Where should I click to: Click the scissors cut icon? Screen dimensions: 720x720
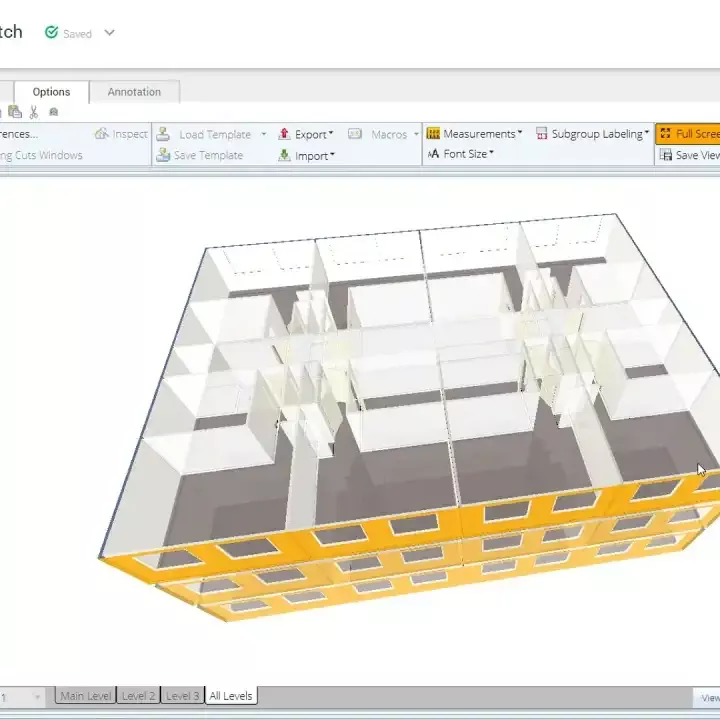pos(34,112)
